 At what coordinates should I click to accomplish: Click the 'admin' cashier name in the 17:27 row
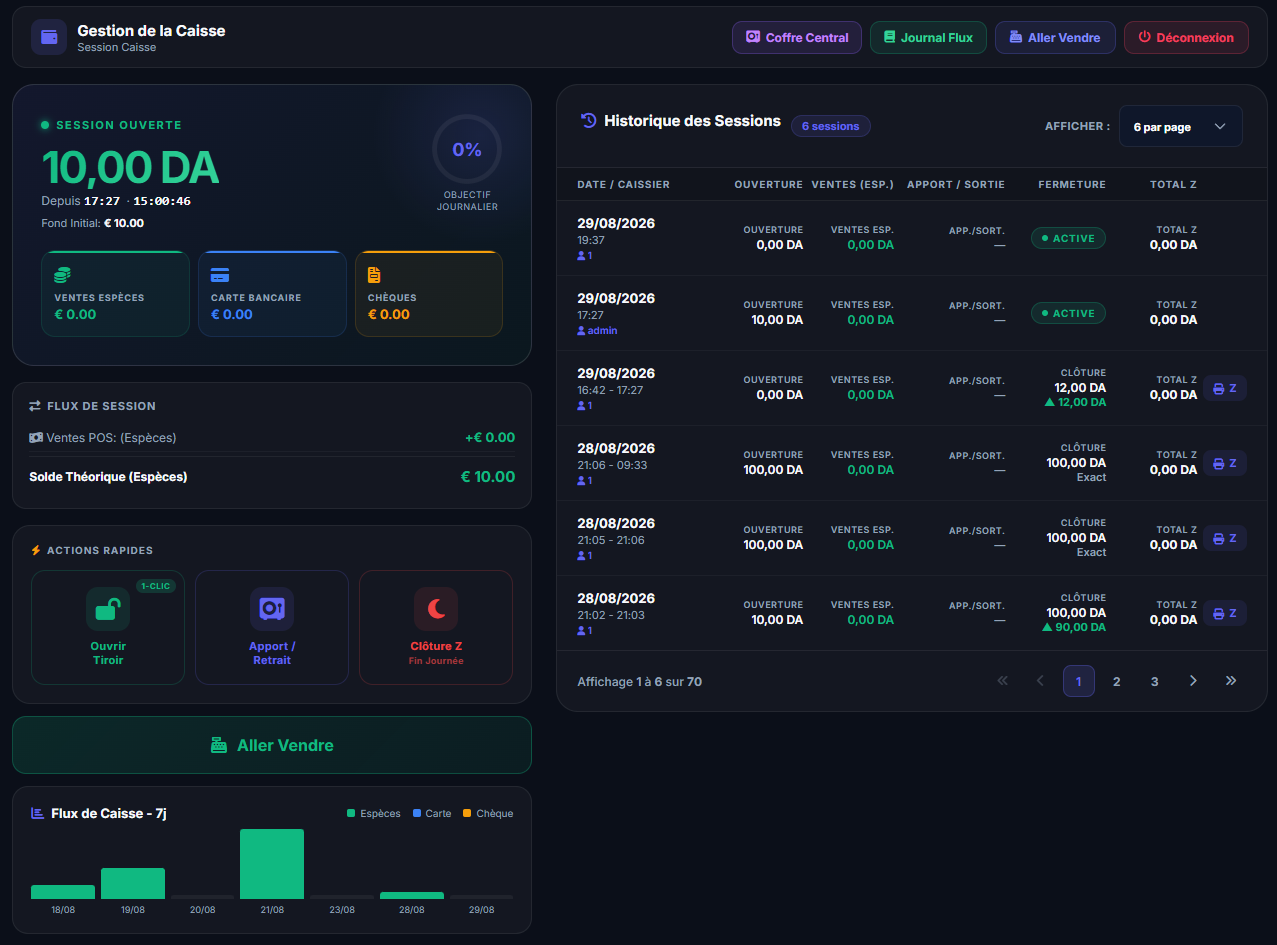coord(603,330)
